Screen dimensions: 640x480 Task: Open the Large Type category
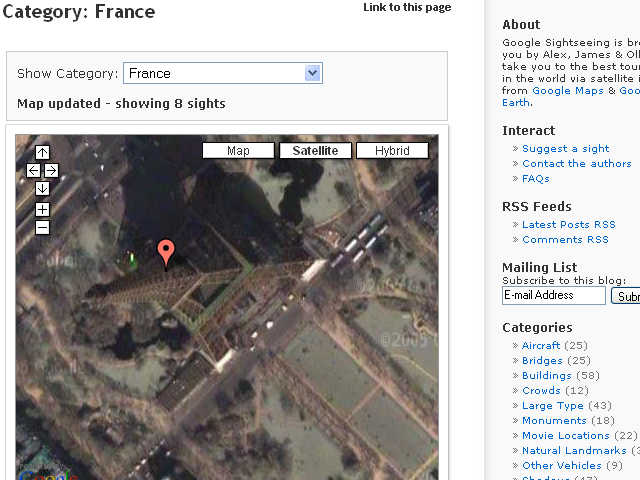(553, 406)
